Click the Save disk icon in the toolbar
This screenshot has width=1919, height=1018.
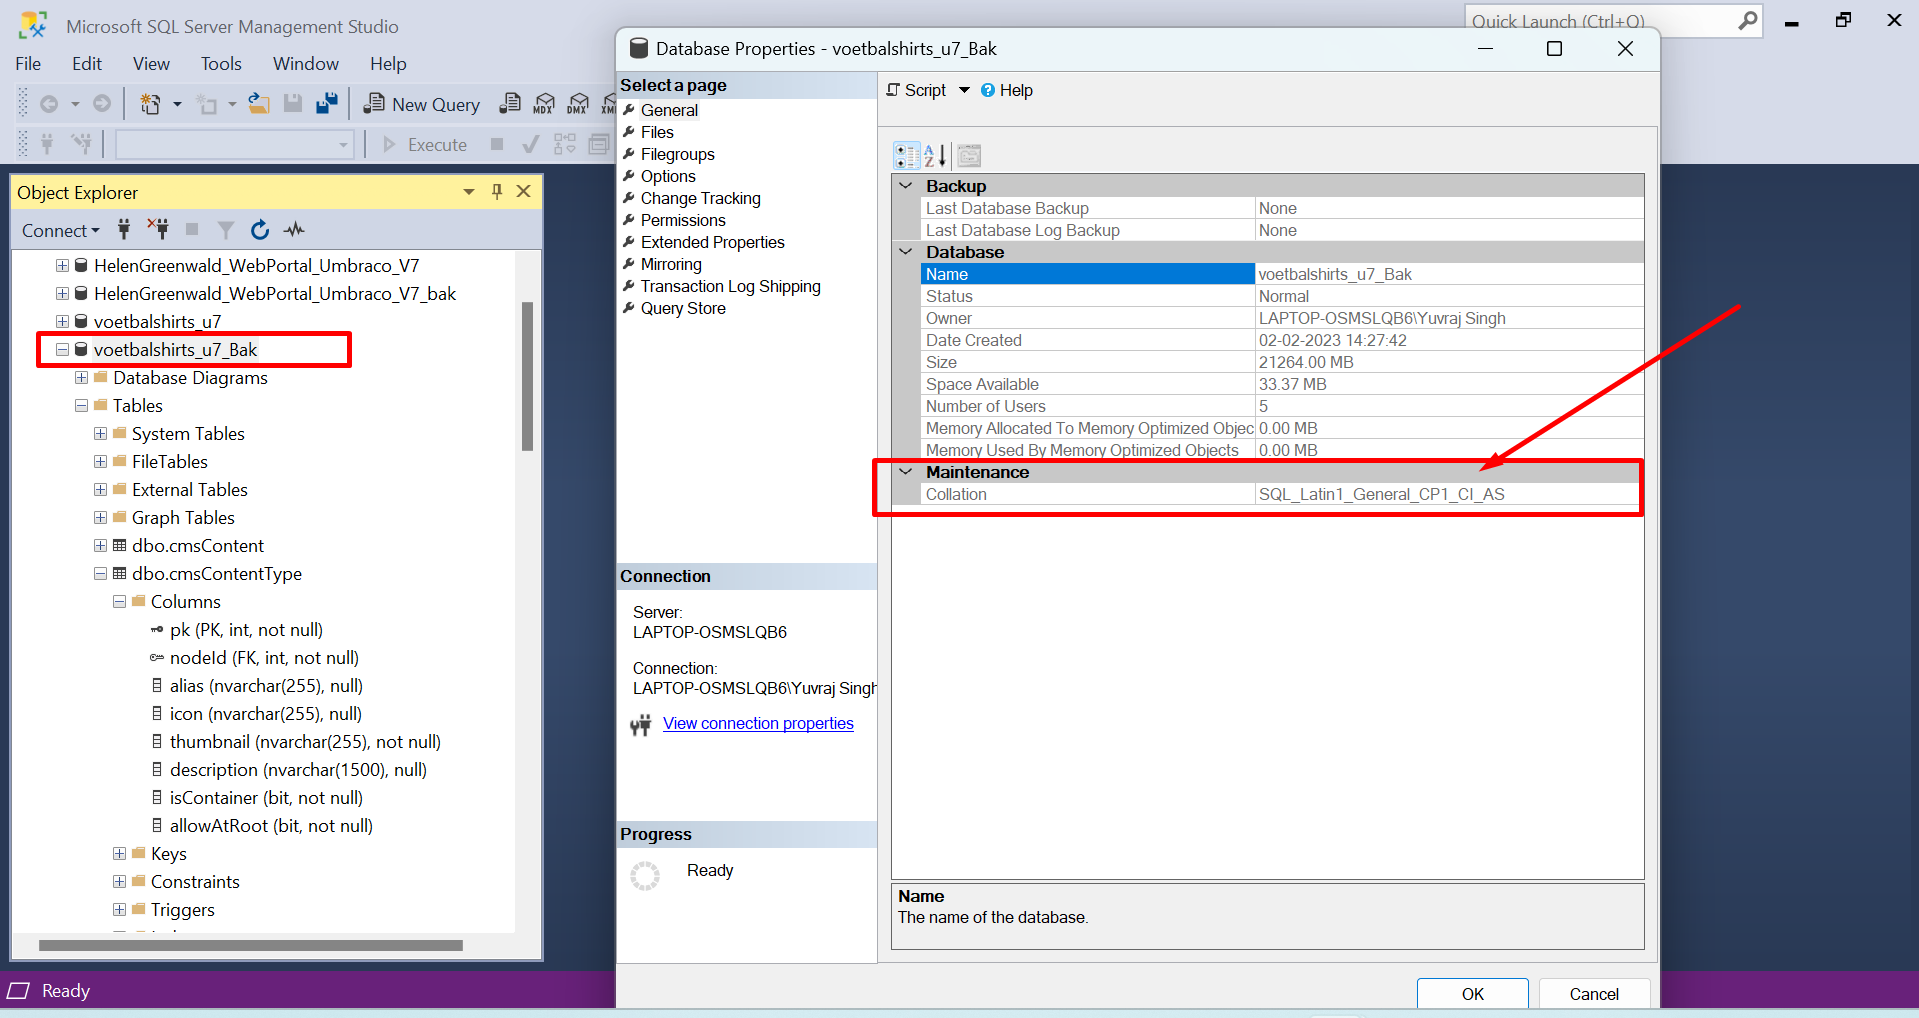[x=293, y=104]
